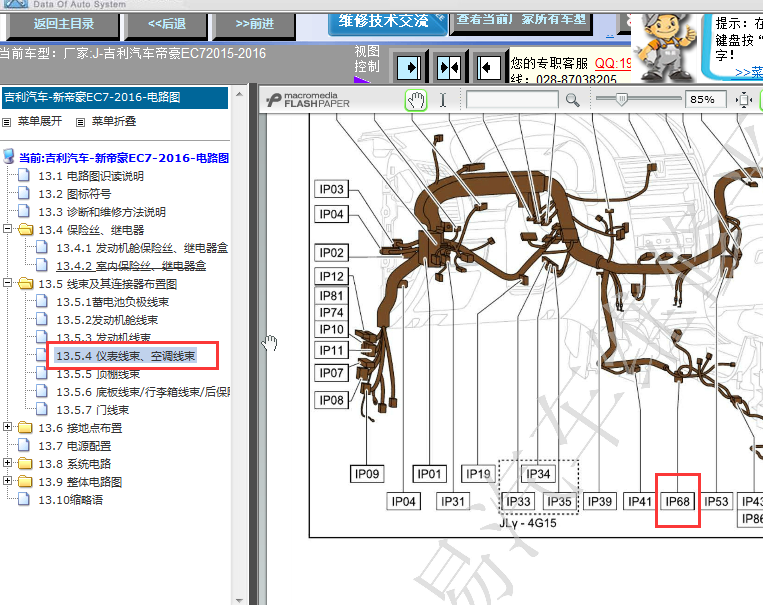Screen dimensions: 763x605
Task: Click the Macromedia FlashPaper logo
Action: coord(308,100)
